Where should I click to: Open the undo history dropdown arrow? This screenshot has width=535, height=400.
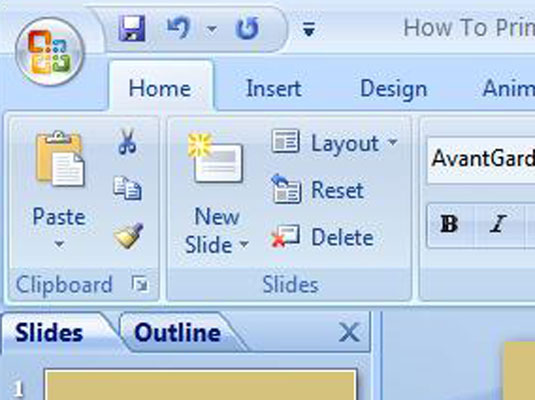pyautogui.click(x=212, y=29)
